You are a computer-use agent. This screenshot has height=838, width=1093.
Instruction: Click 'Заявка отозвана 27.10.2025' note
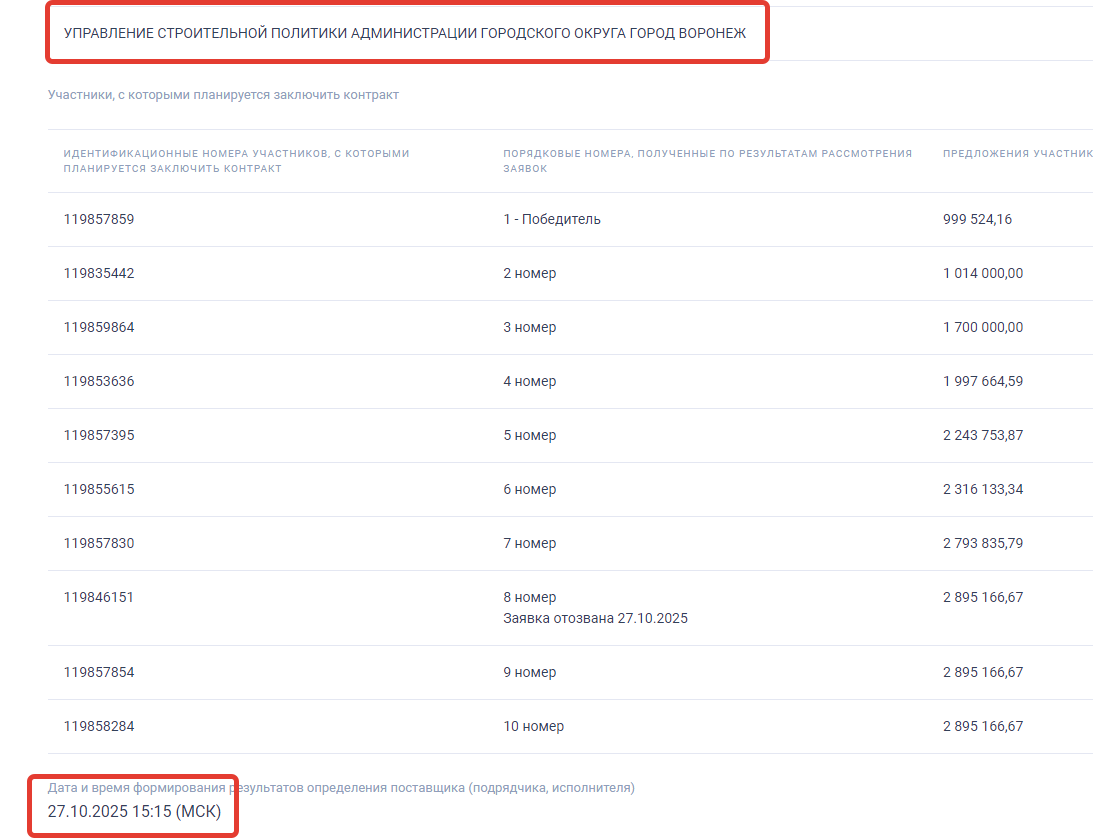(595, 618)
